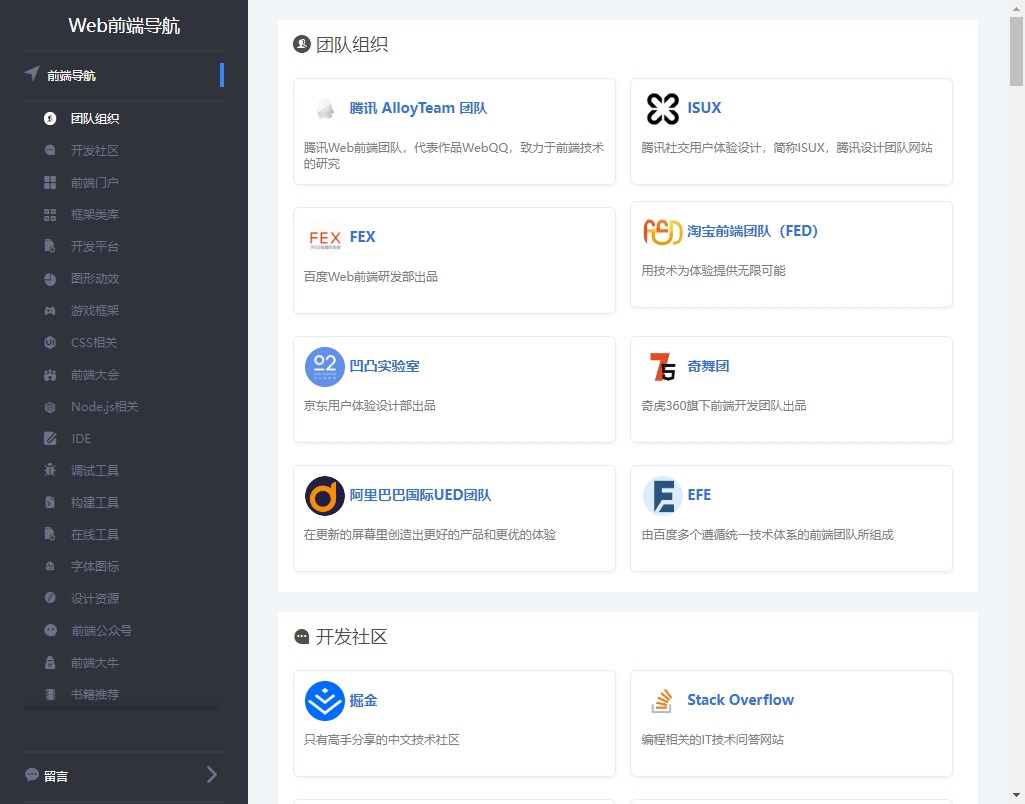Viewport: 1025px width, 804px height.
Task: Click the 开发平台 document icon in sidebar
Action: point(50,246)
